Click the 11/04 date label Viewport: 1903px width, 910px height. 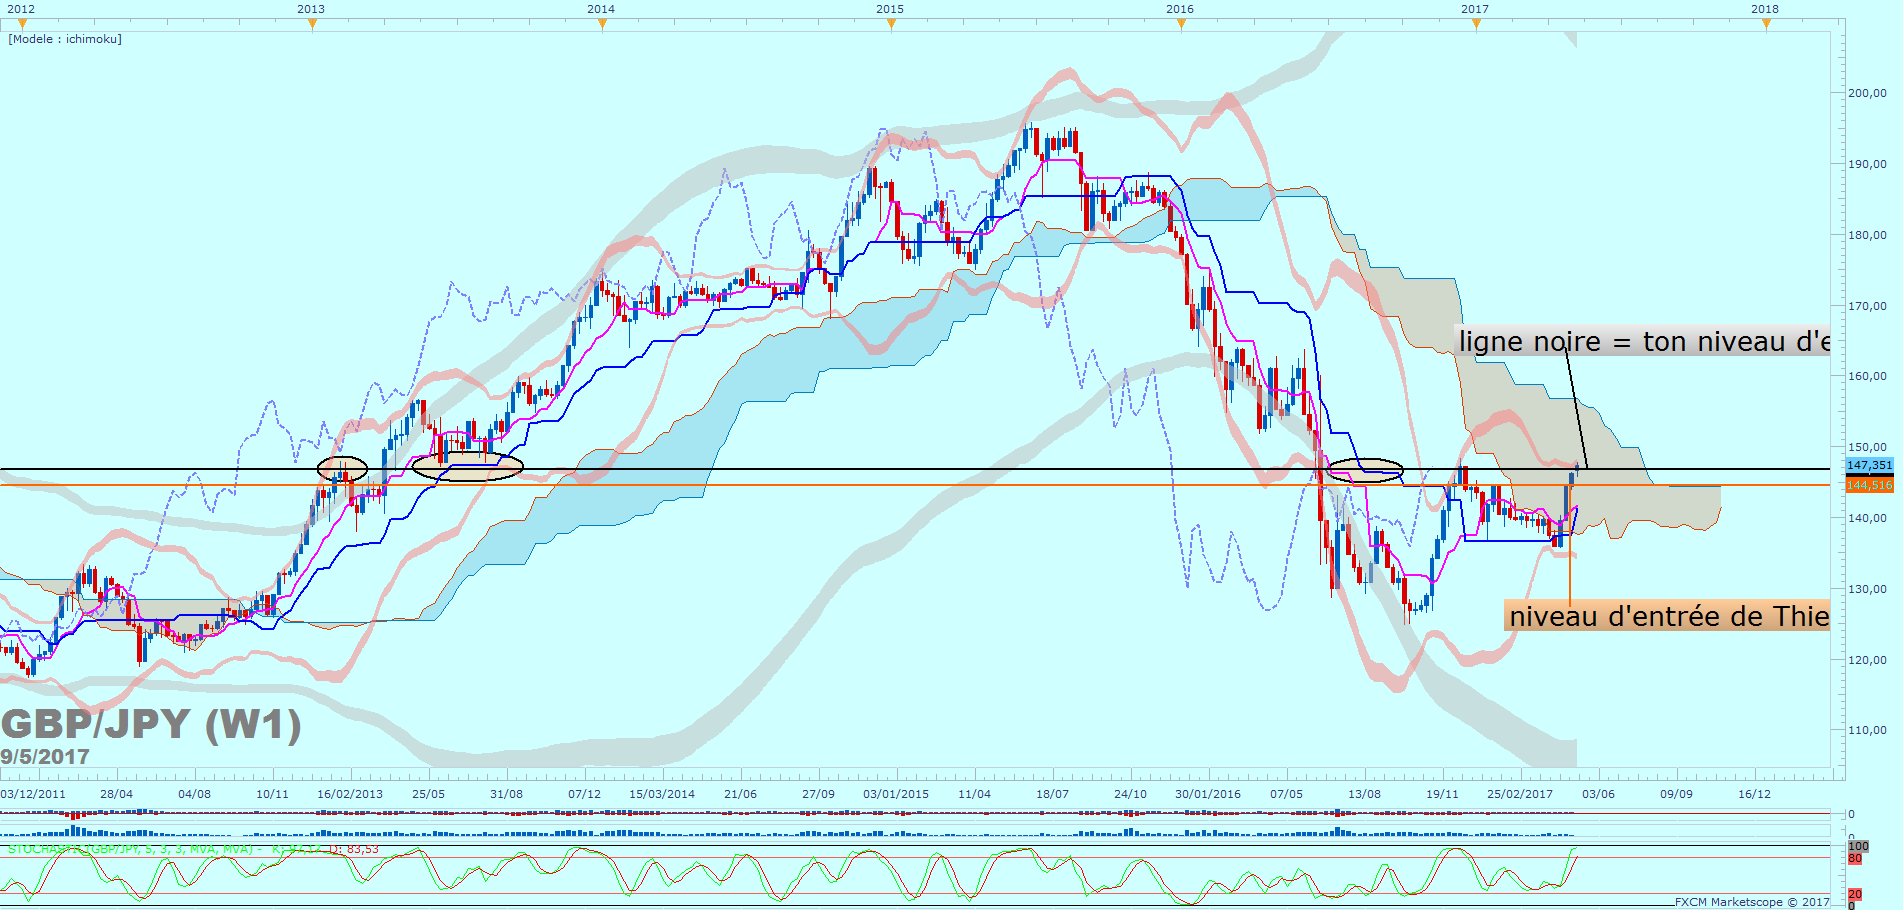[974, 794]
